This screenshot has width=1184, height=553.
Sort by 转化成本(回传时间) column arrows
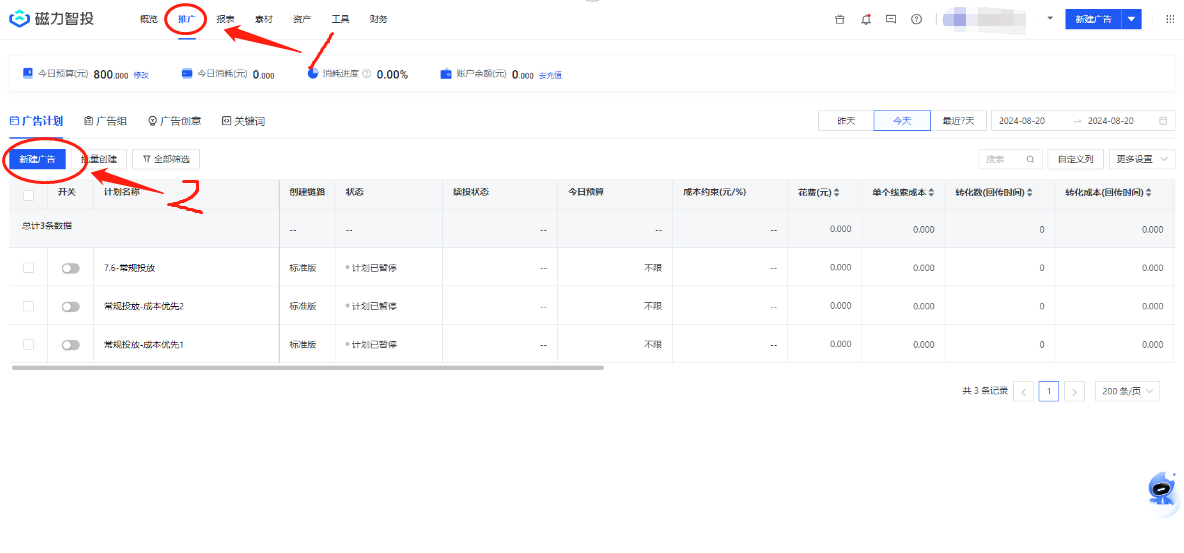coord(1149,193)
